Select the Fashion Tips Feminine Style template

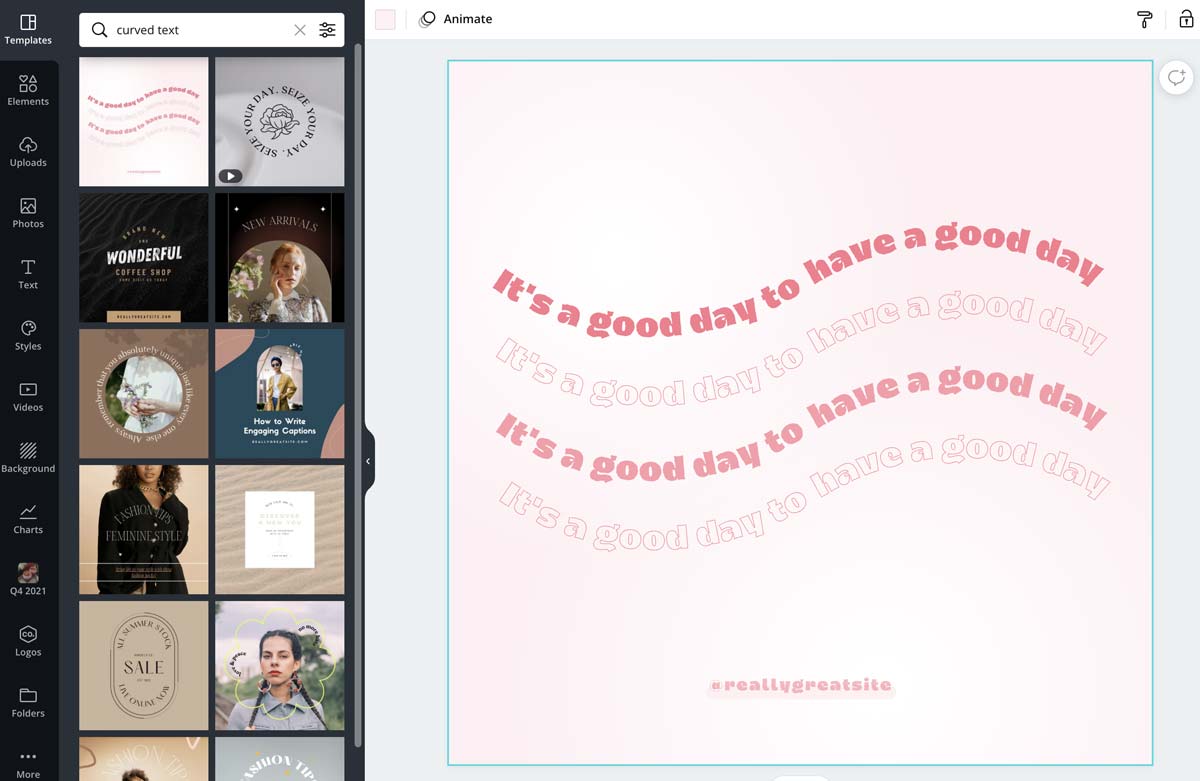tap(144, 529)
